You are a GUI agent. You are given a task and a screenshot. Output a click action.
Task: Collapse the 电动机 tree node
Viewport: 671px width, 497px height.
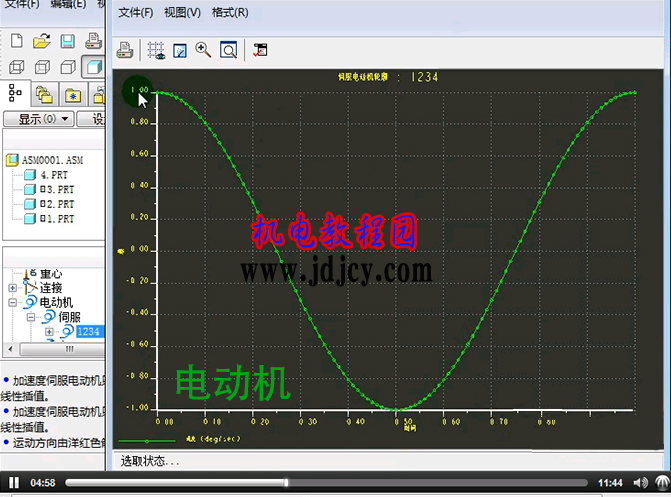pos(12,303)
